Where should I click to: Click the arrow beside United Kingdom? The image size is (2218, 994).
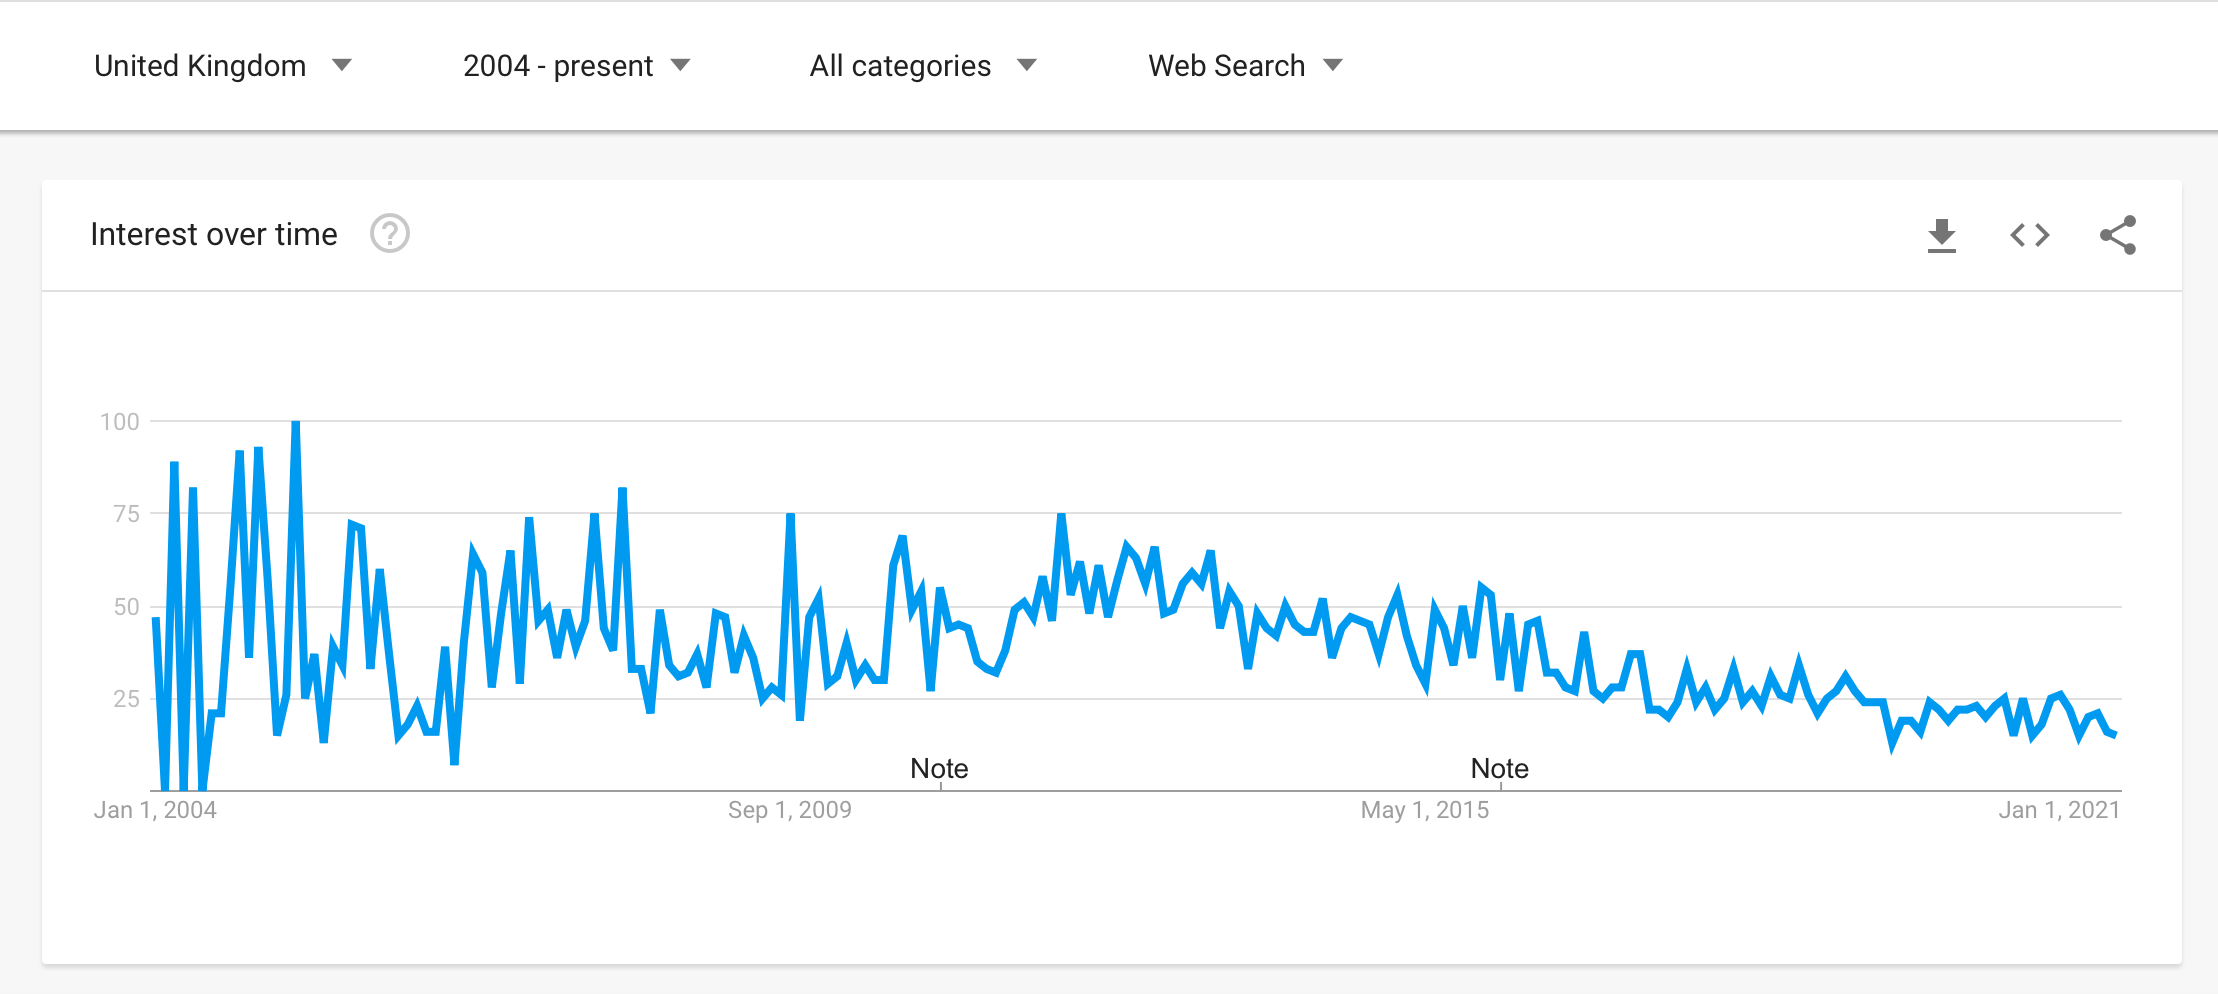(x=342, y=65)
